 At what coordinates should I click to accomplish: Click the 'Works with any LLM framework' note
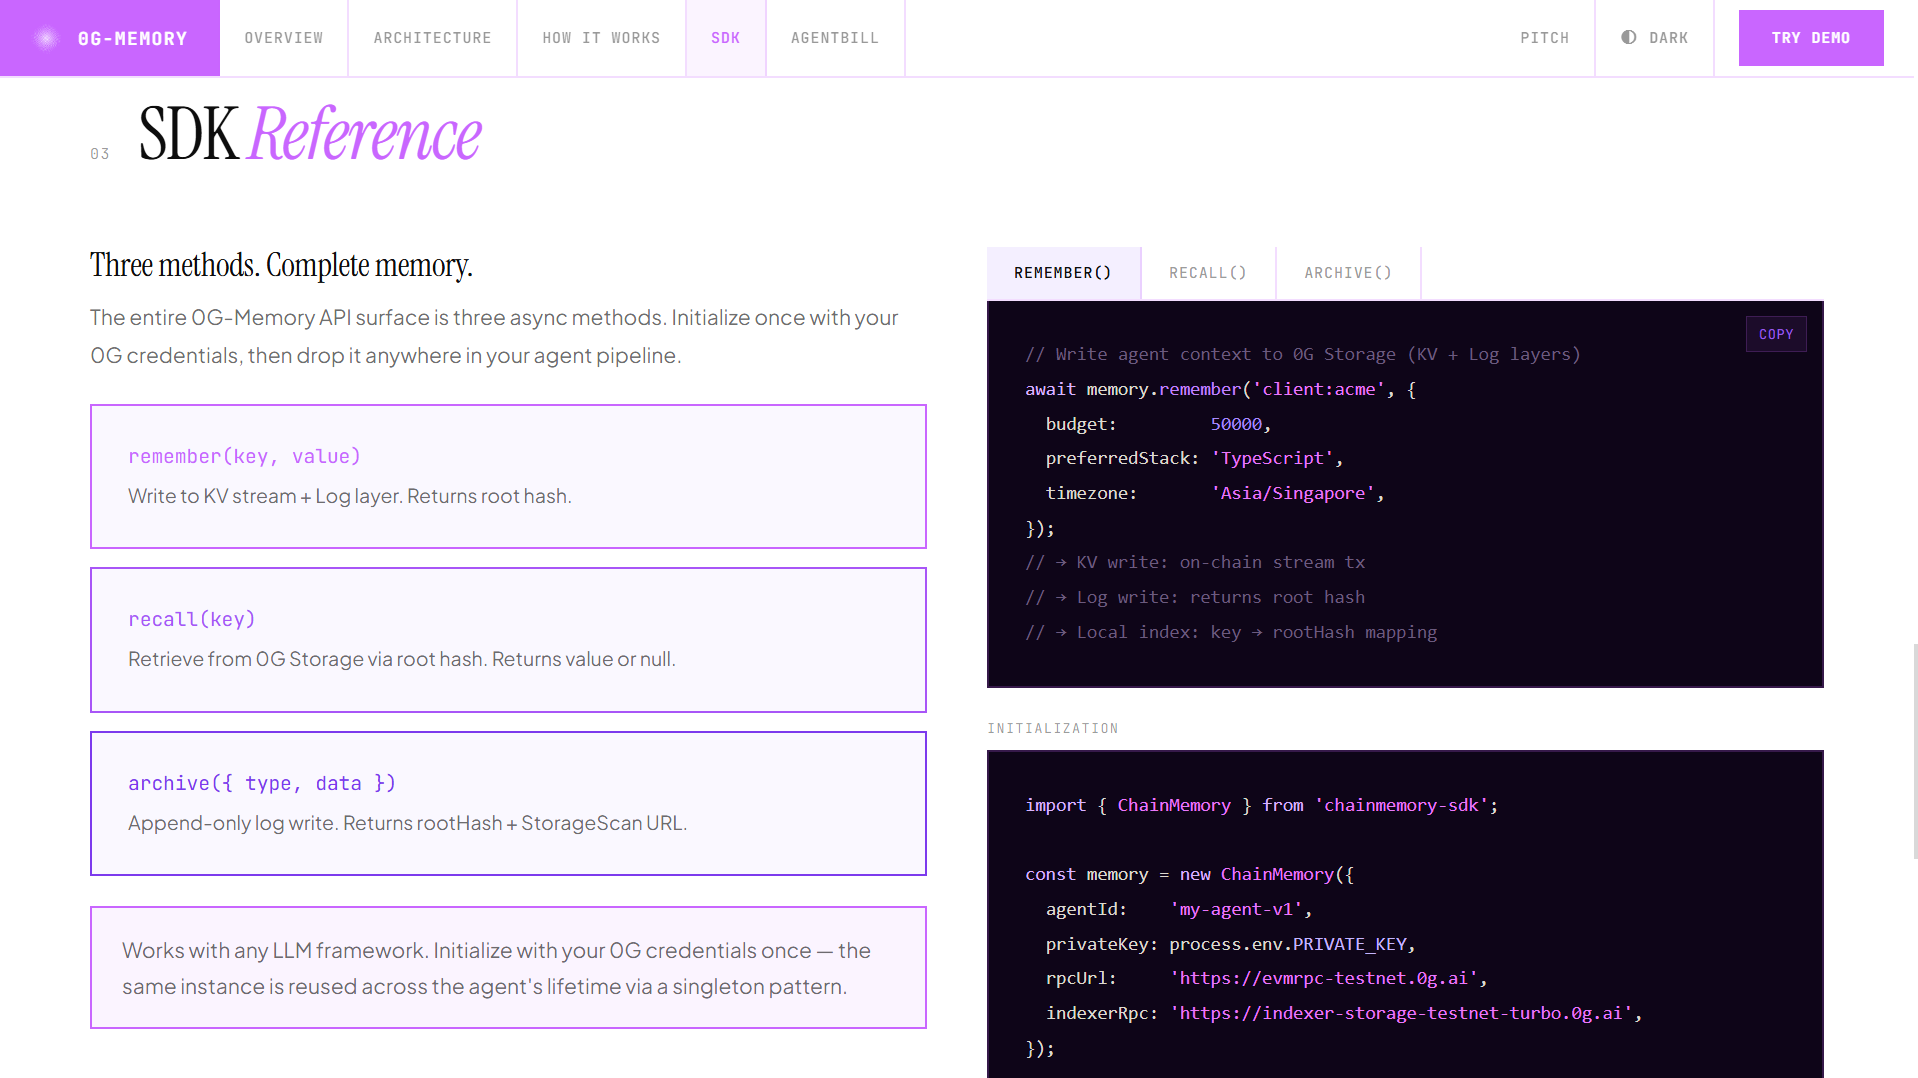click(508, 967)
